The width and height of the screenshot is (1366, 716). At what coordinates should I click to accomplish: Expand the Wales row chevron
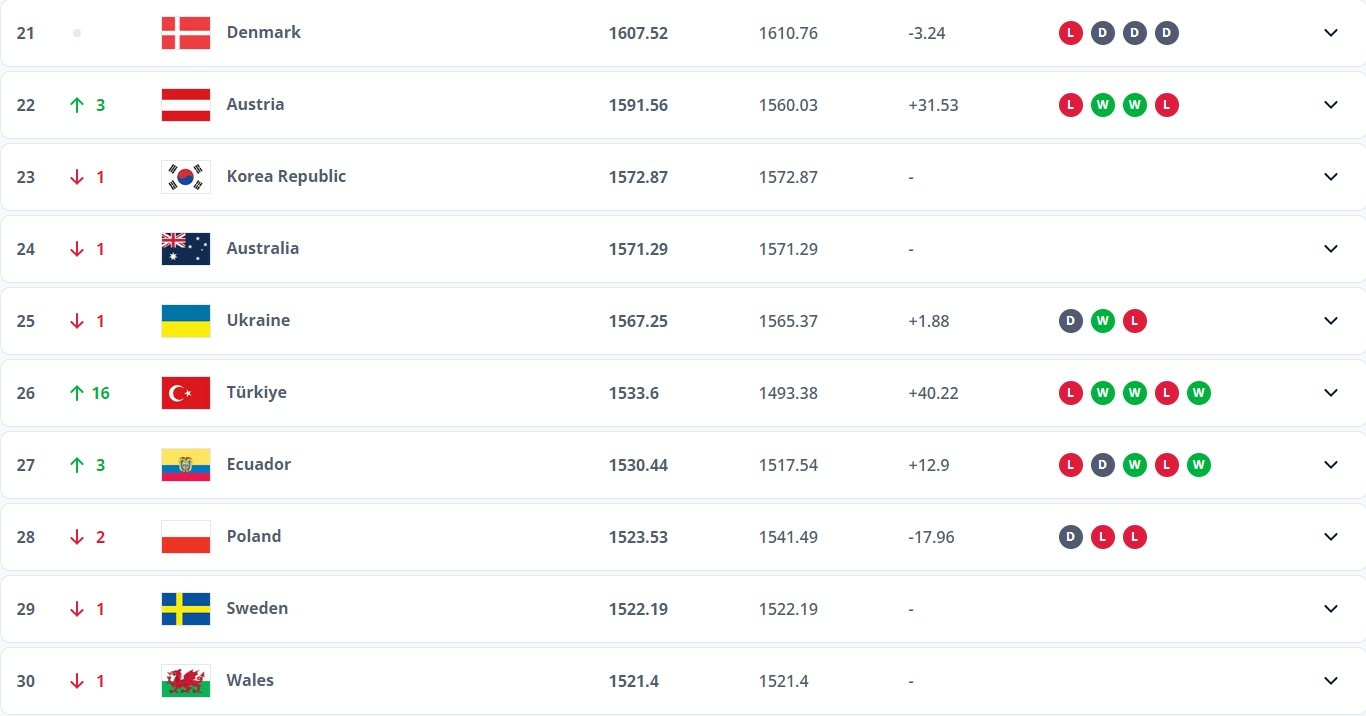tap(1331, 681)
